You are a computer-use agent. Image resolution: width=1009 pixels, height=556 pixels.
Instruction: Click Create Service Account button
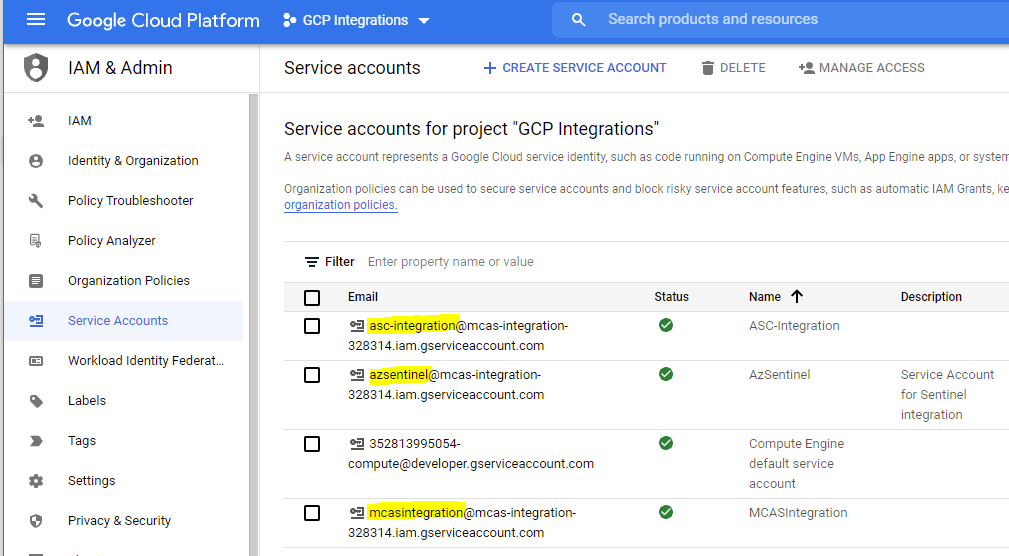[x=574, y=68]
